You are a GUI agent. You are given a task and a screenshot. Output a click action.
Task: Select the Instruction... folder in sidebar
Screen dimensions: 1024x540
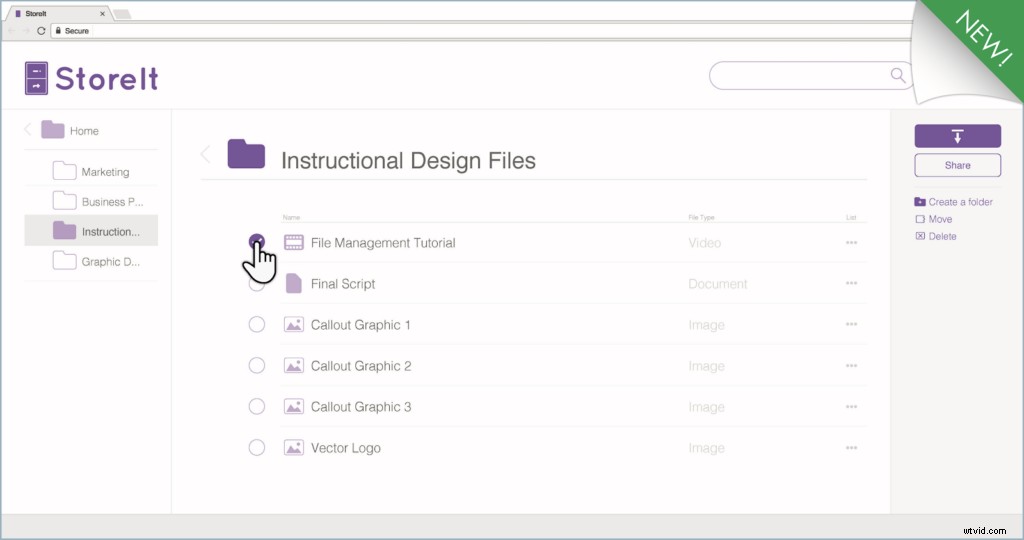click(x=91, y=230)
